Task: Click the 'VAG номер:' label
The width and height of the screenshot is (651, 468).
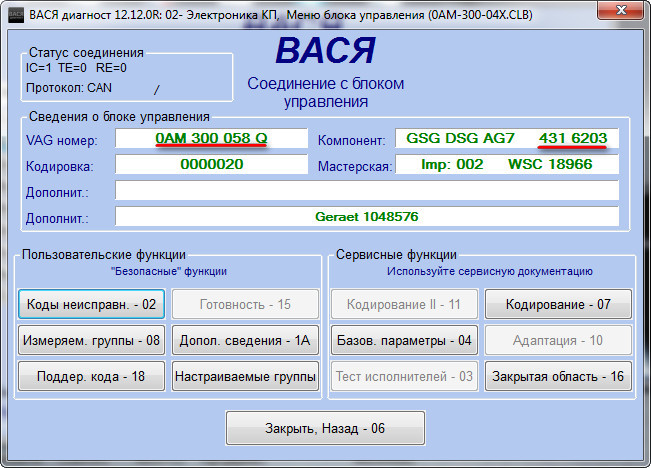Action: click(61, 140)
